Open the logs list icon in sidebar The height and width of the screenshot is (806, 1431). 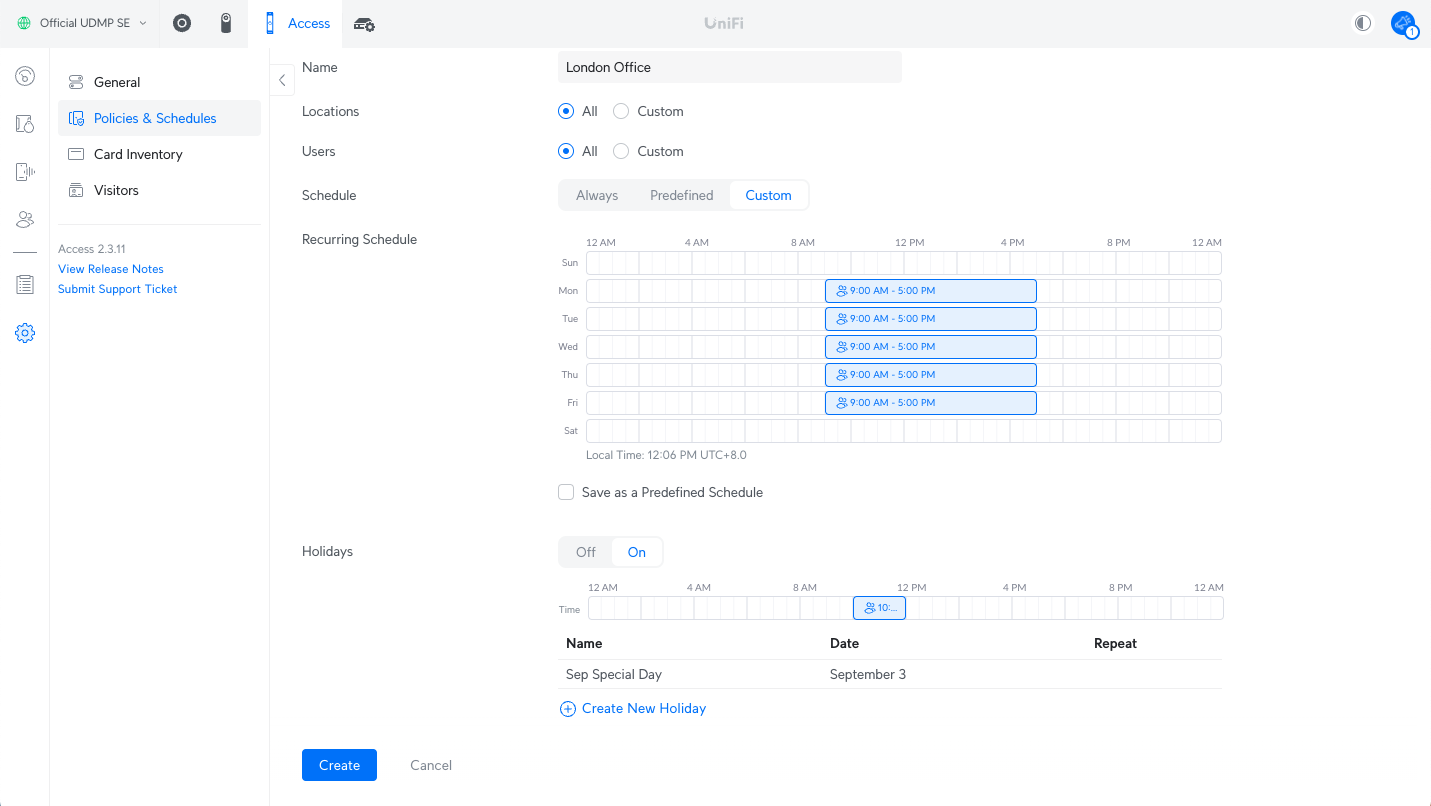25,285
